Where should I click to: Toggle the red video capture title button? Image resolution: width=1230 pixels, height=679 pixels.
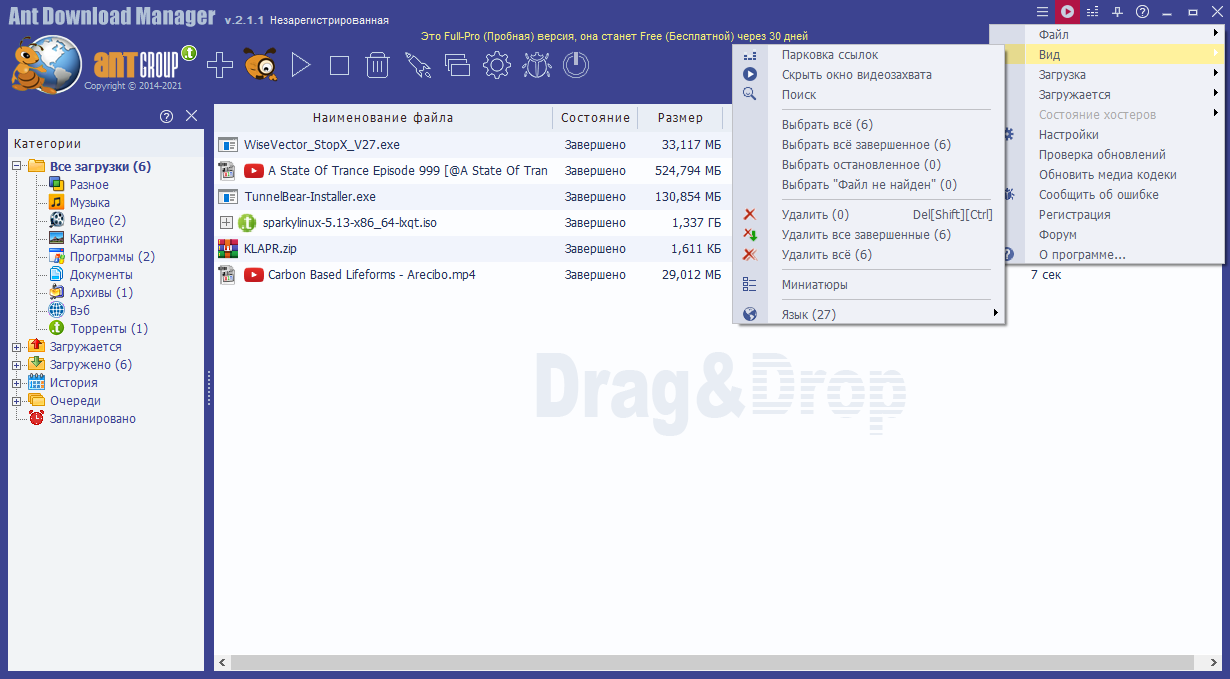[x=1068, y=12]
